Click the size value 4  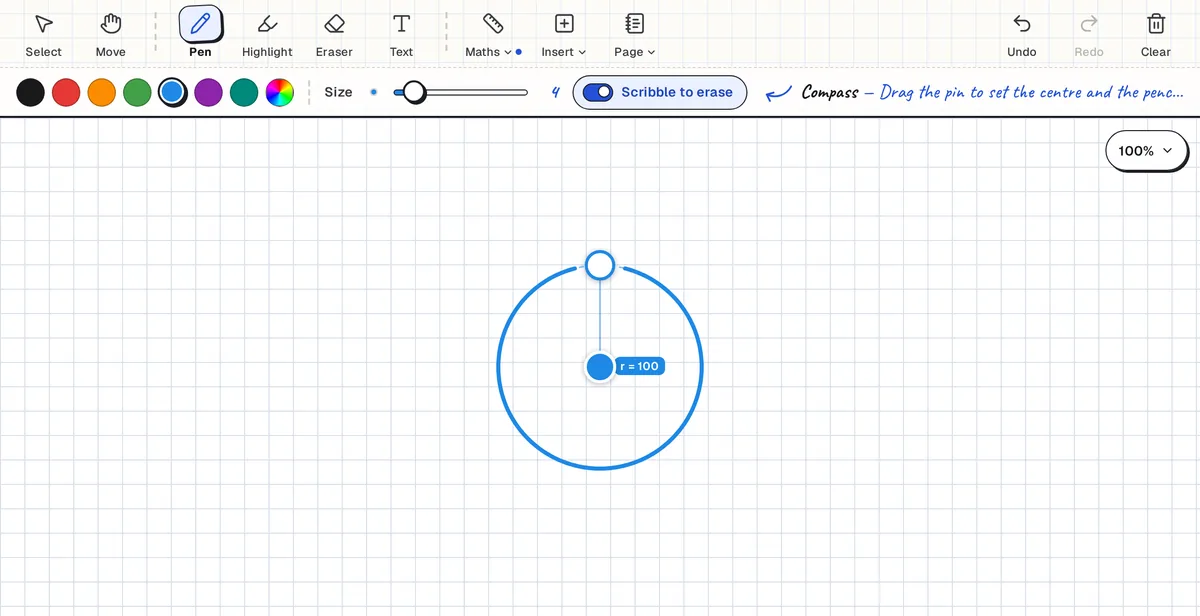555,92
